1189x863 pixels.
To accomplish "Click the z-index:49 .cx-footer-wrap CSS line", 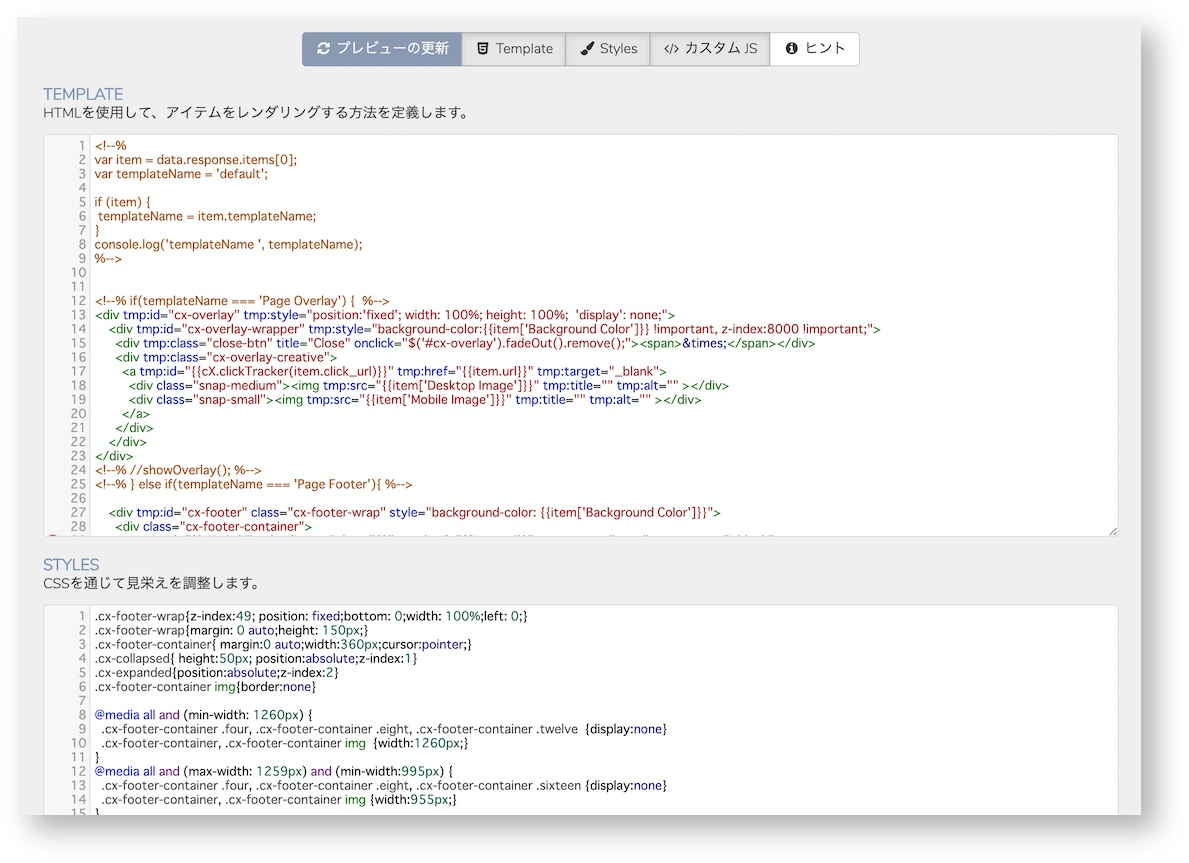I will click(311, 617).
